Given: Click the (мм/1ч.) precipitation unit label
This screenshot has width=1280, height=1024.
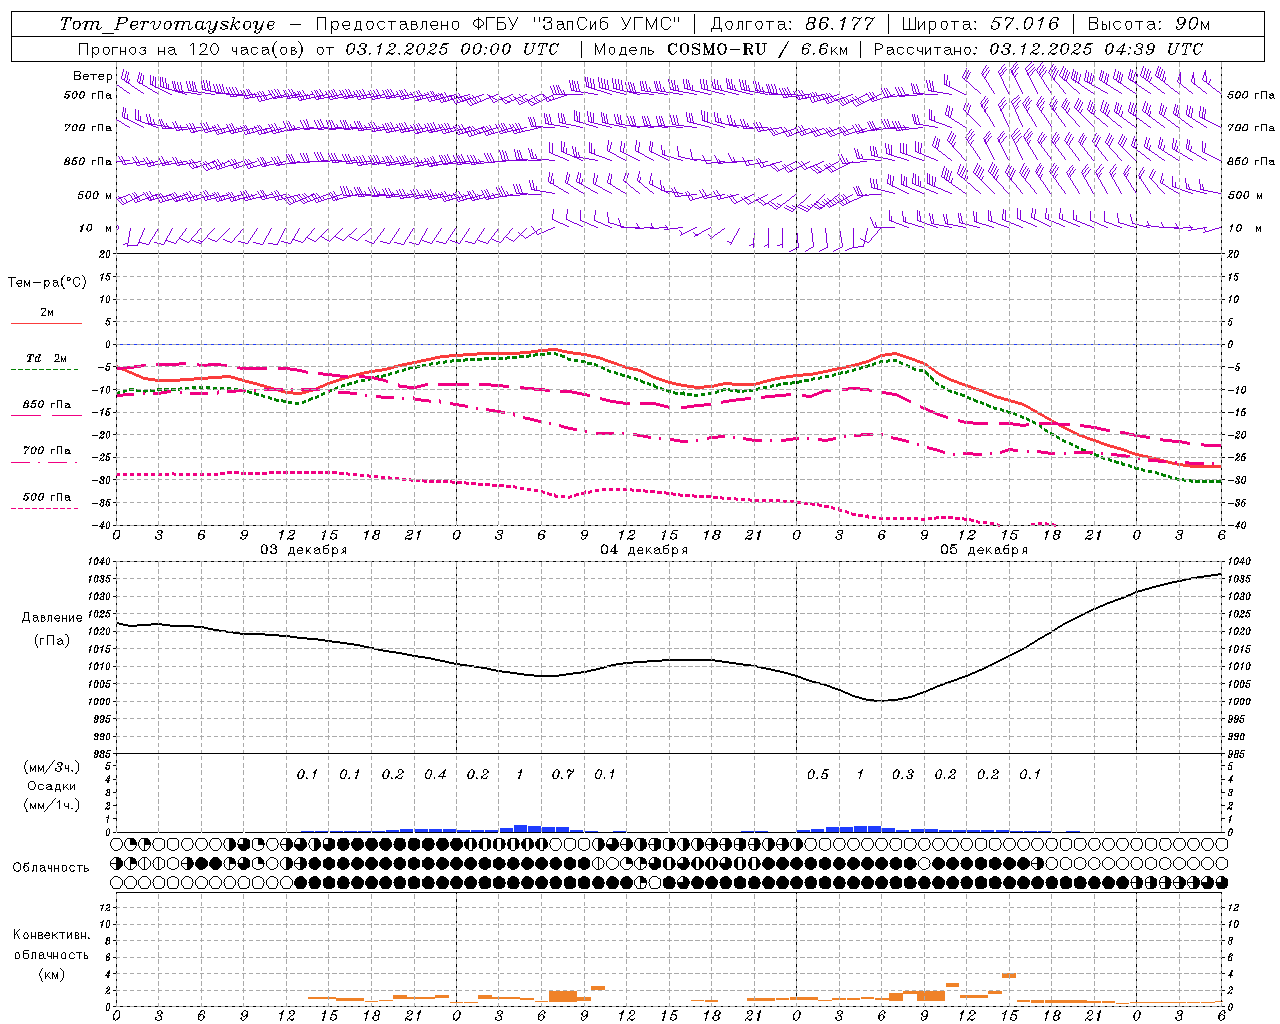Looking at the screenshot, I should pyautogui.click(x=52, y=804).
